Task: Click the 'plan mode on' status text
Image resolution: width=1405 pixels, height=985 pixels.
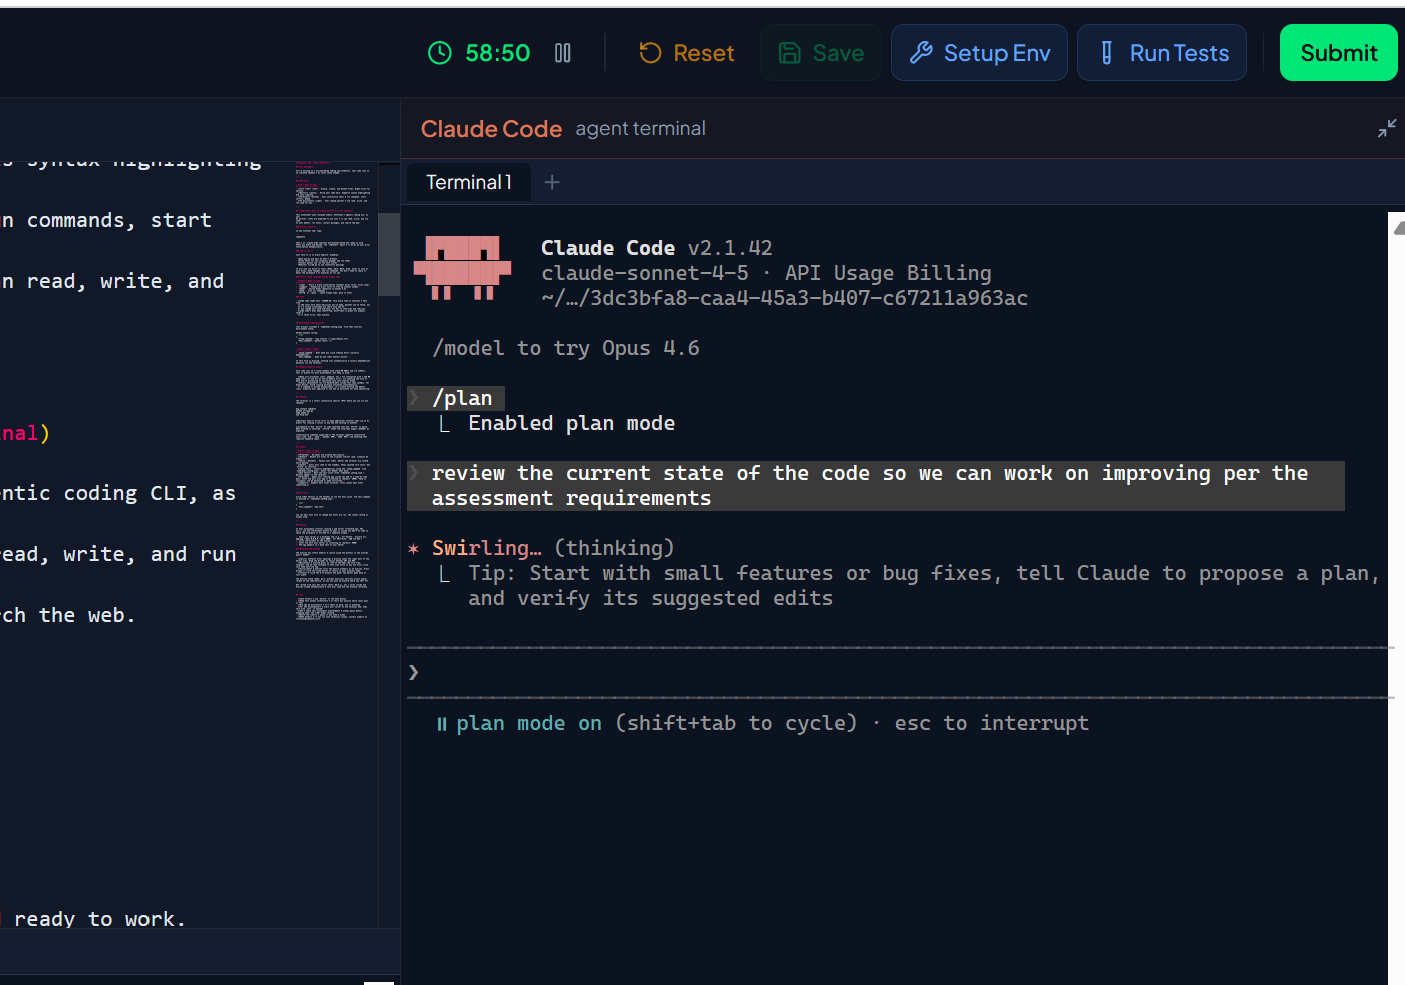Action: pyautogui.click(x=529, y=723)
